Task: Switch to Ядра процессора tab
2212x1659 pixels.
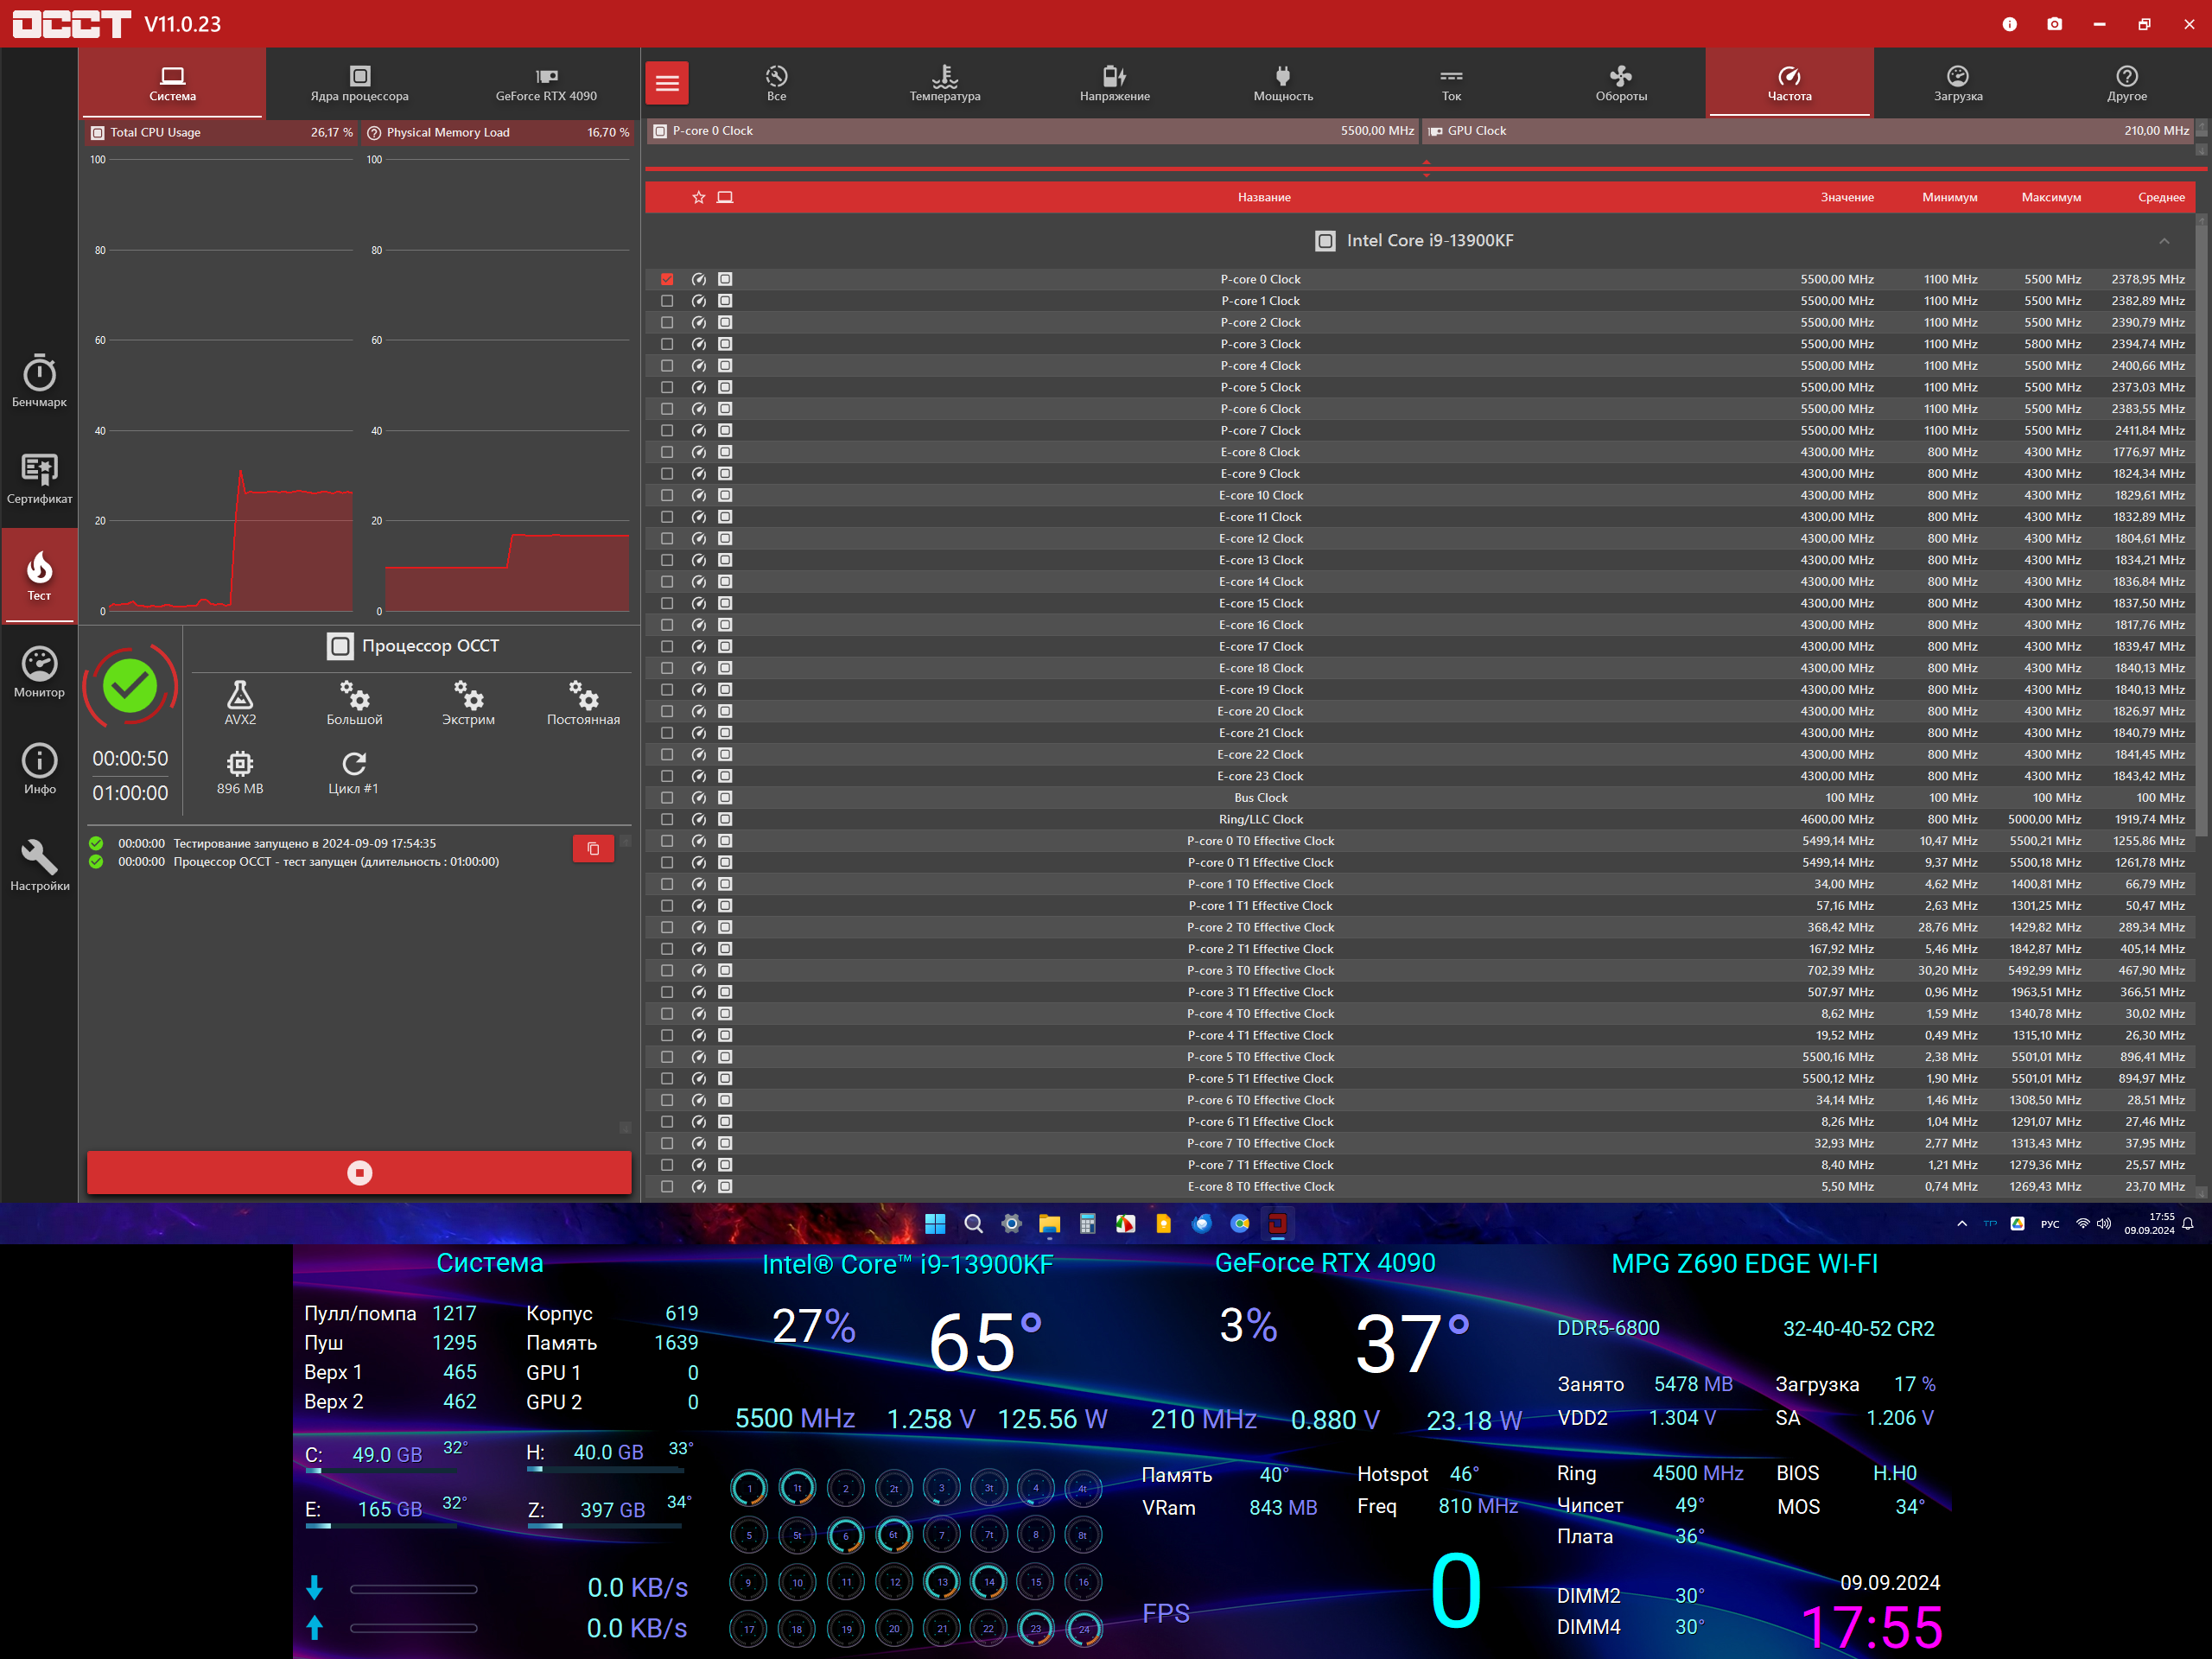Action: tap(359, 83)
